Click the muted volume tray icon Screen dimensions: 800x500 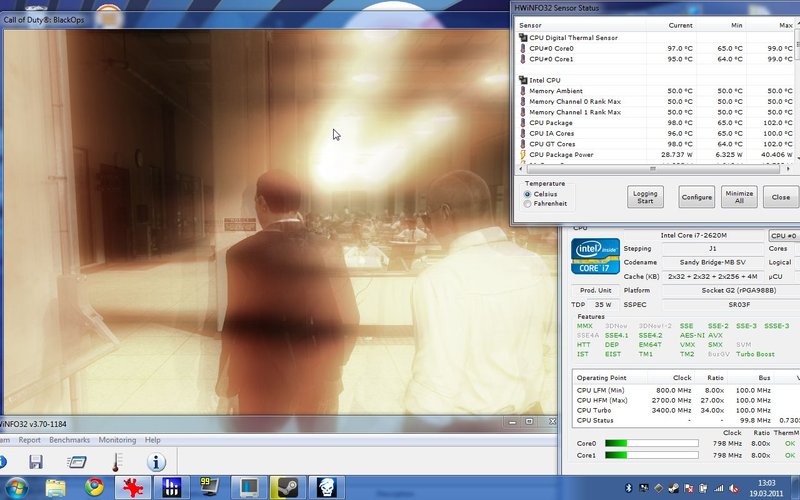click(x=734, y=488)
